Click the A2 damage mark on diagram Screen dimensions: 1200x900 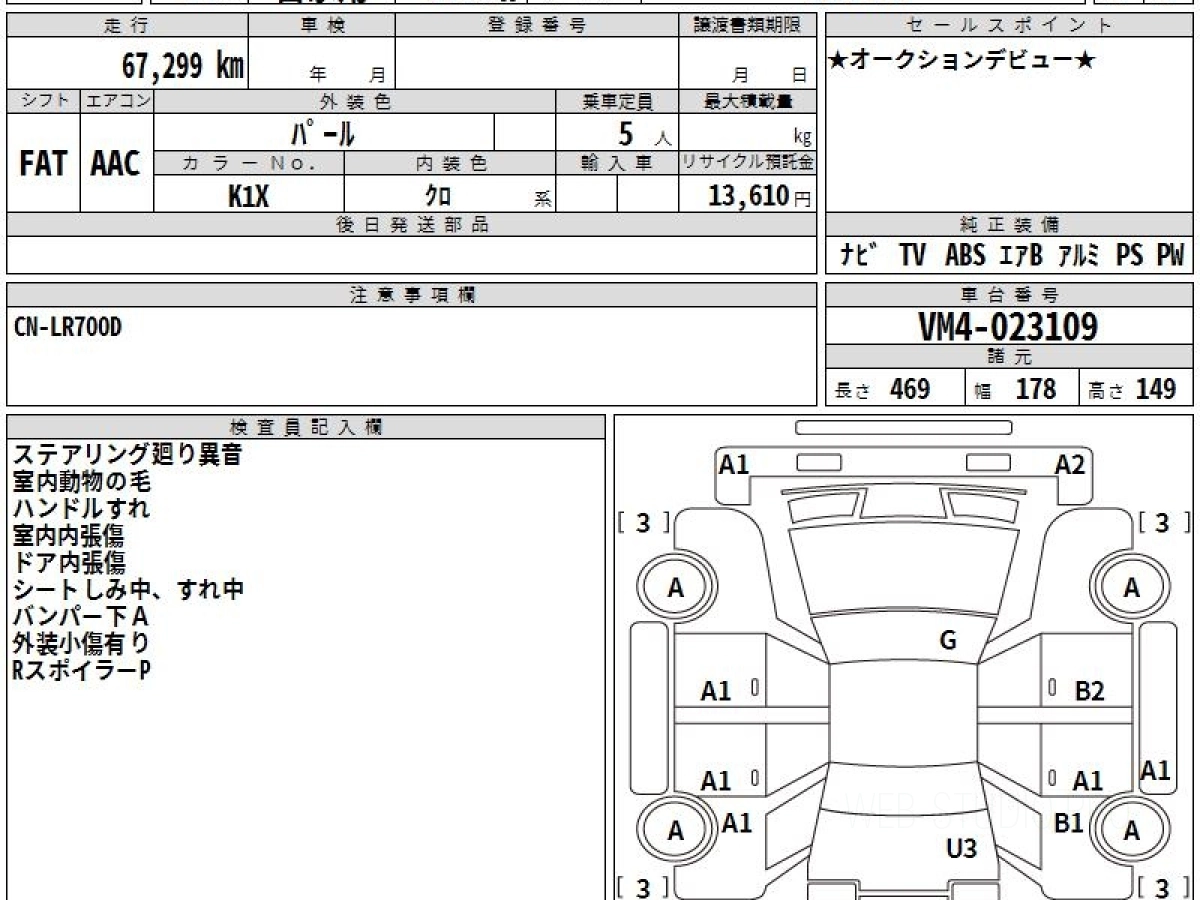click(x=1069, y=464)
